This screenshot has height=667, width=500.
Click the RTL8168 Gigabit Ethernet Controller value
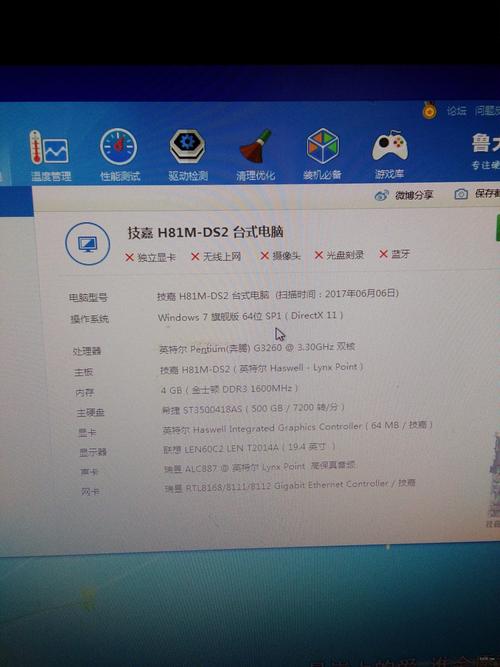click(x=290, y=486)
